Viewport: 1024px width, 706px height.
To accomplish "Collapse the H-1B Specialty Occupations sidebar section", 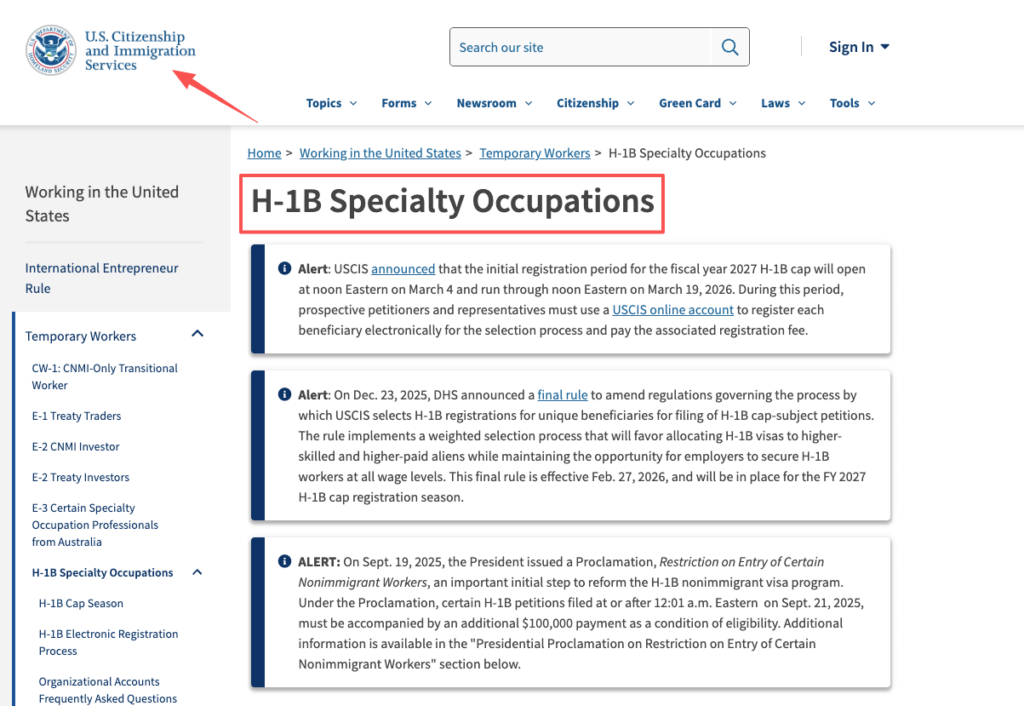I will click(x=198, y=571).
